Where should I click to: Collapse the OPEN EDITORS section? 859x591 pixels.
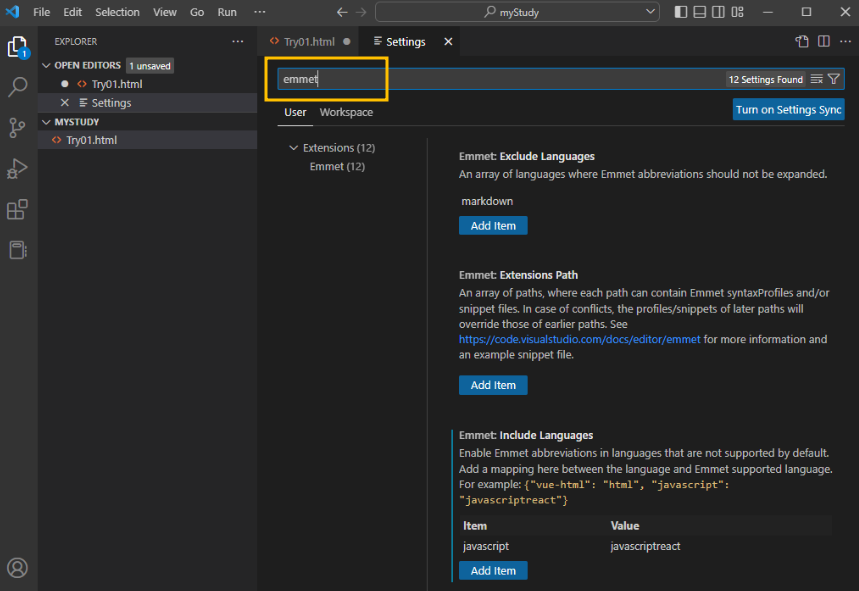(46, 65)
